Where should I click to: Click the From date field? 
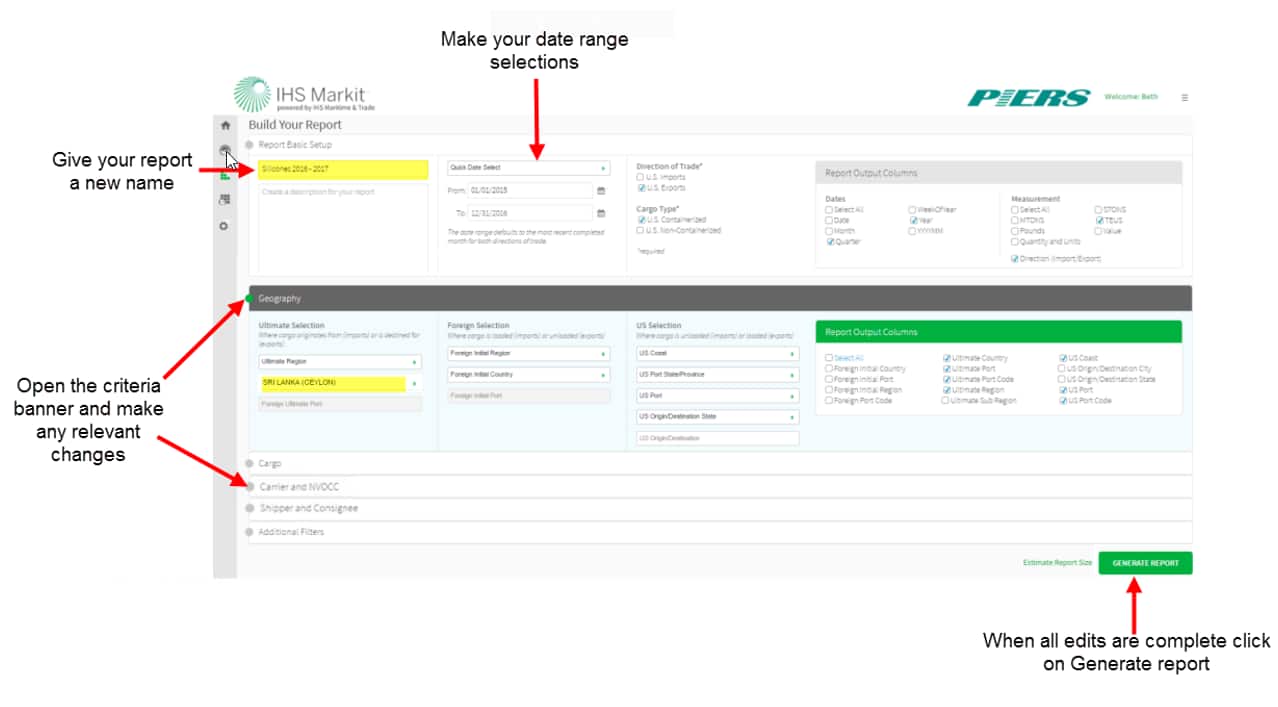(531, 190)
